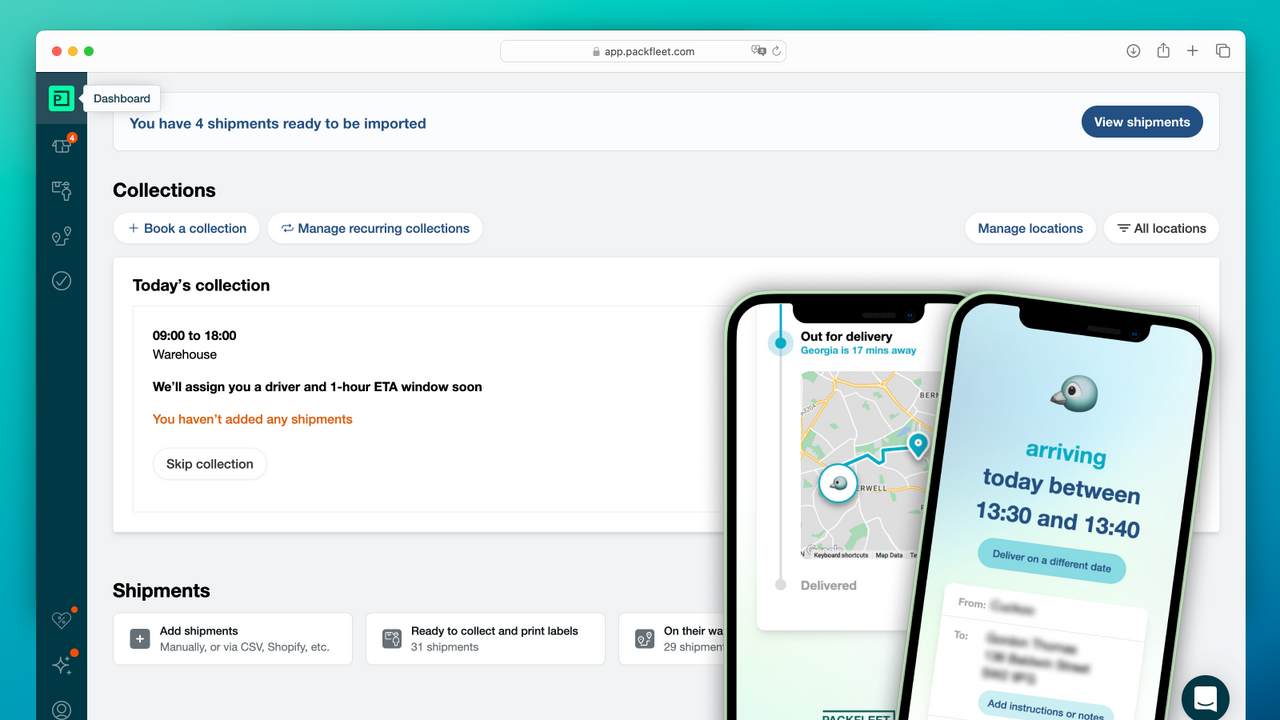Viewport: 1280px width, 720px height.
Task: Click the lock icon beside app.packfleet.com
Action: pyautogui.click(x=596, y=52)
